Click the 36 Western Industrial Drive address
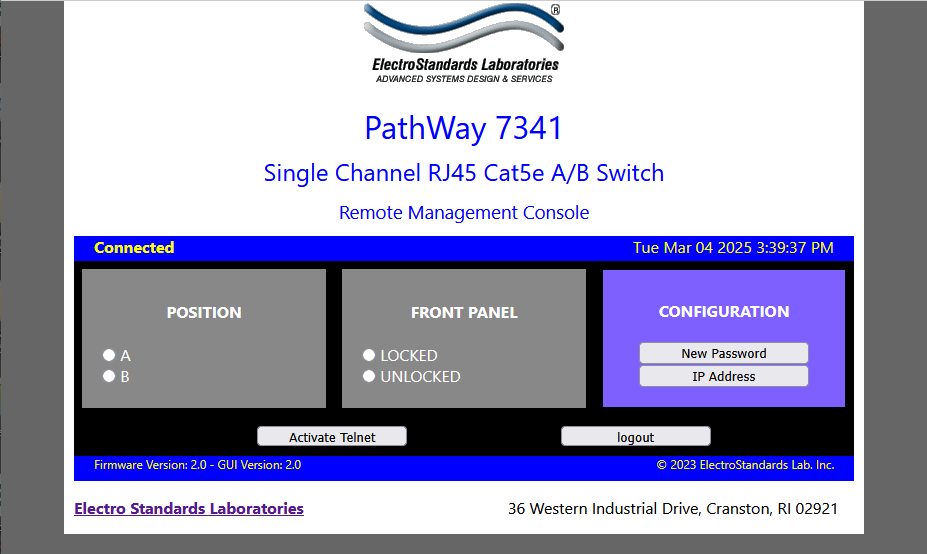The height and width of the screenshot is (554, 927). coord(673,508)
